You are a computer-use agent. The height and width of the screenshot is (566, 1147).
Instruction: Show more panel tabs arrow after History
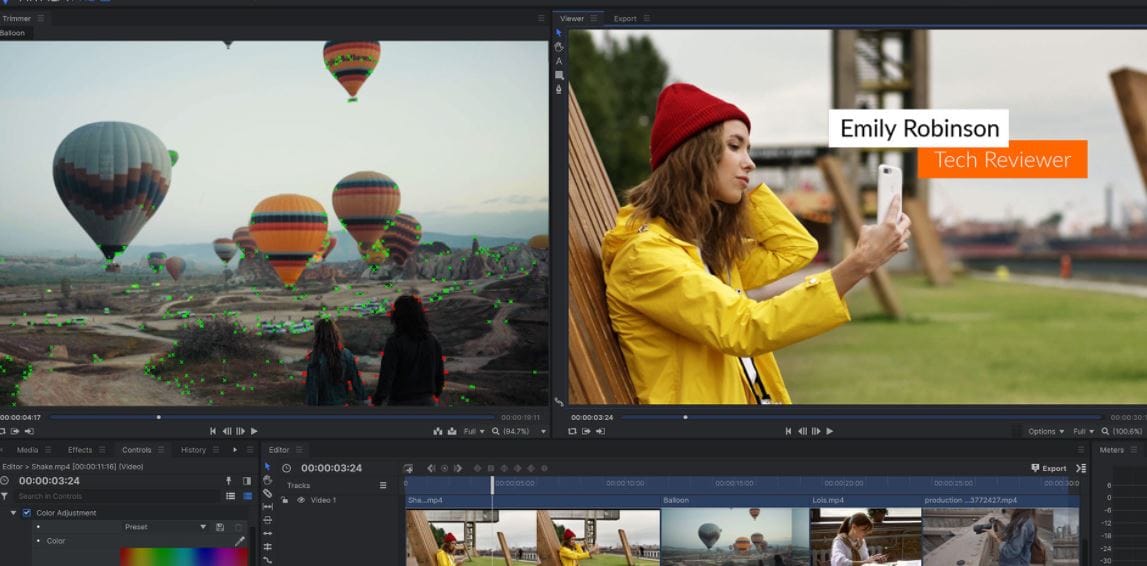pyautogui.click(x=235, y=450)
